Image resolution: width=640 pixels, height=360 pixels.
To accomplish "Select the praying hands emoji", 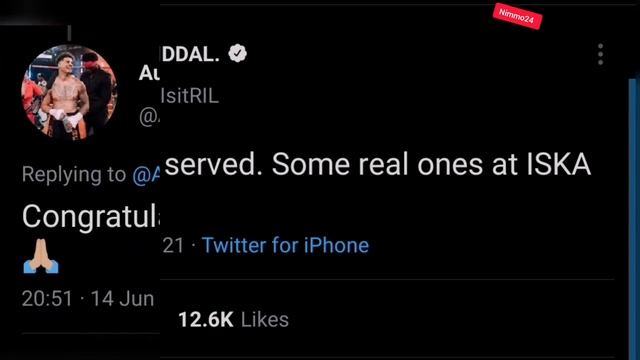I will [41, 256].
